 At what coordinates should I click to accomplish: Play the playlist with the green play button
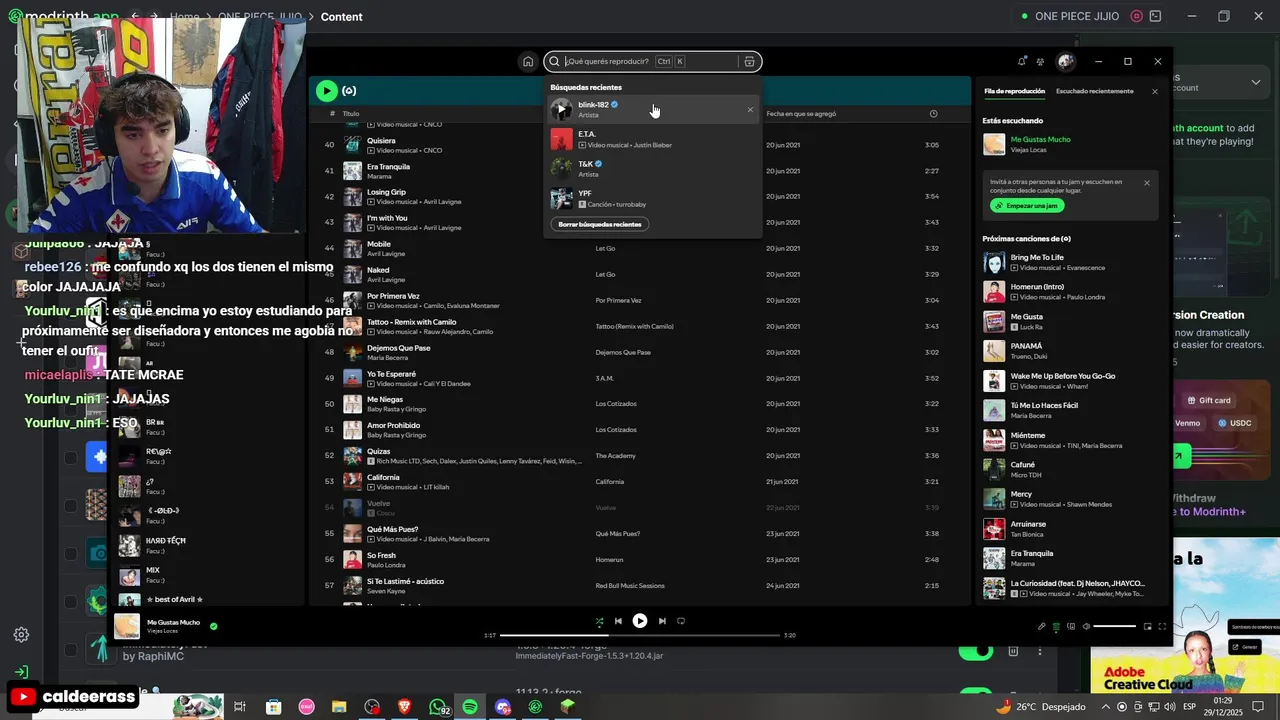click(326, 91)
